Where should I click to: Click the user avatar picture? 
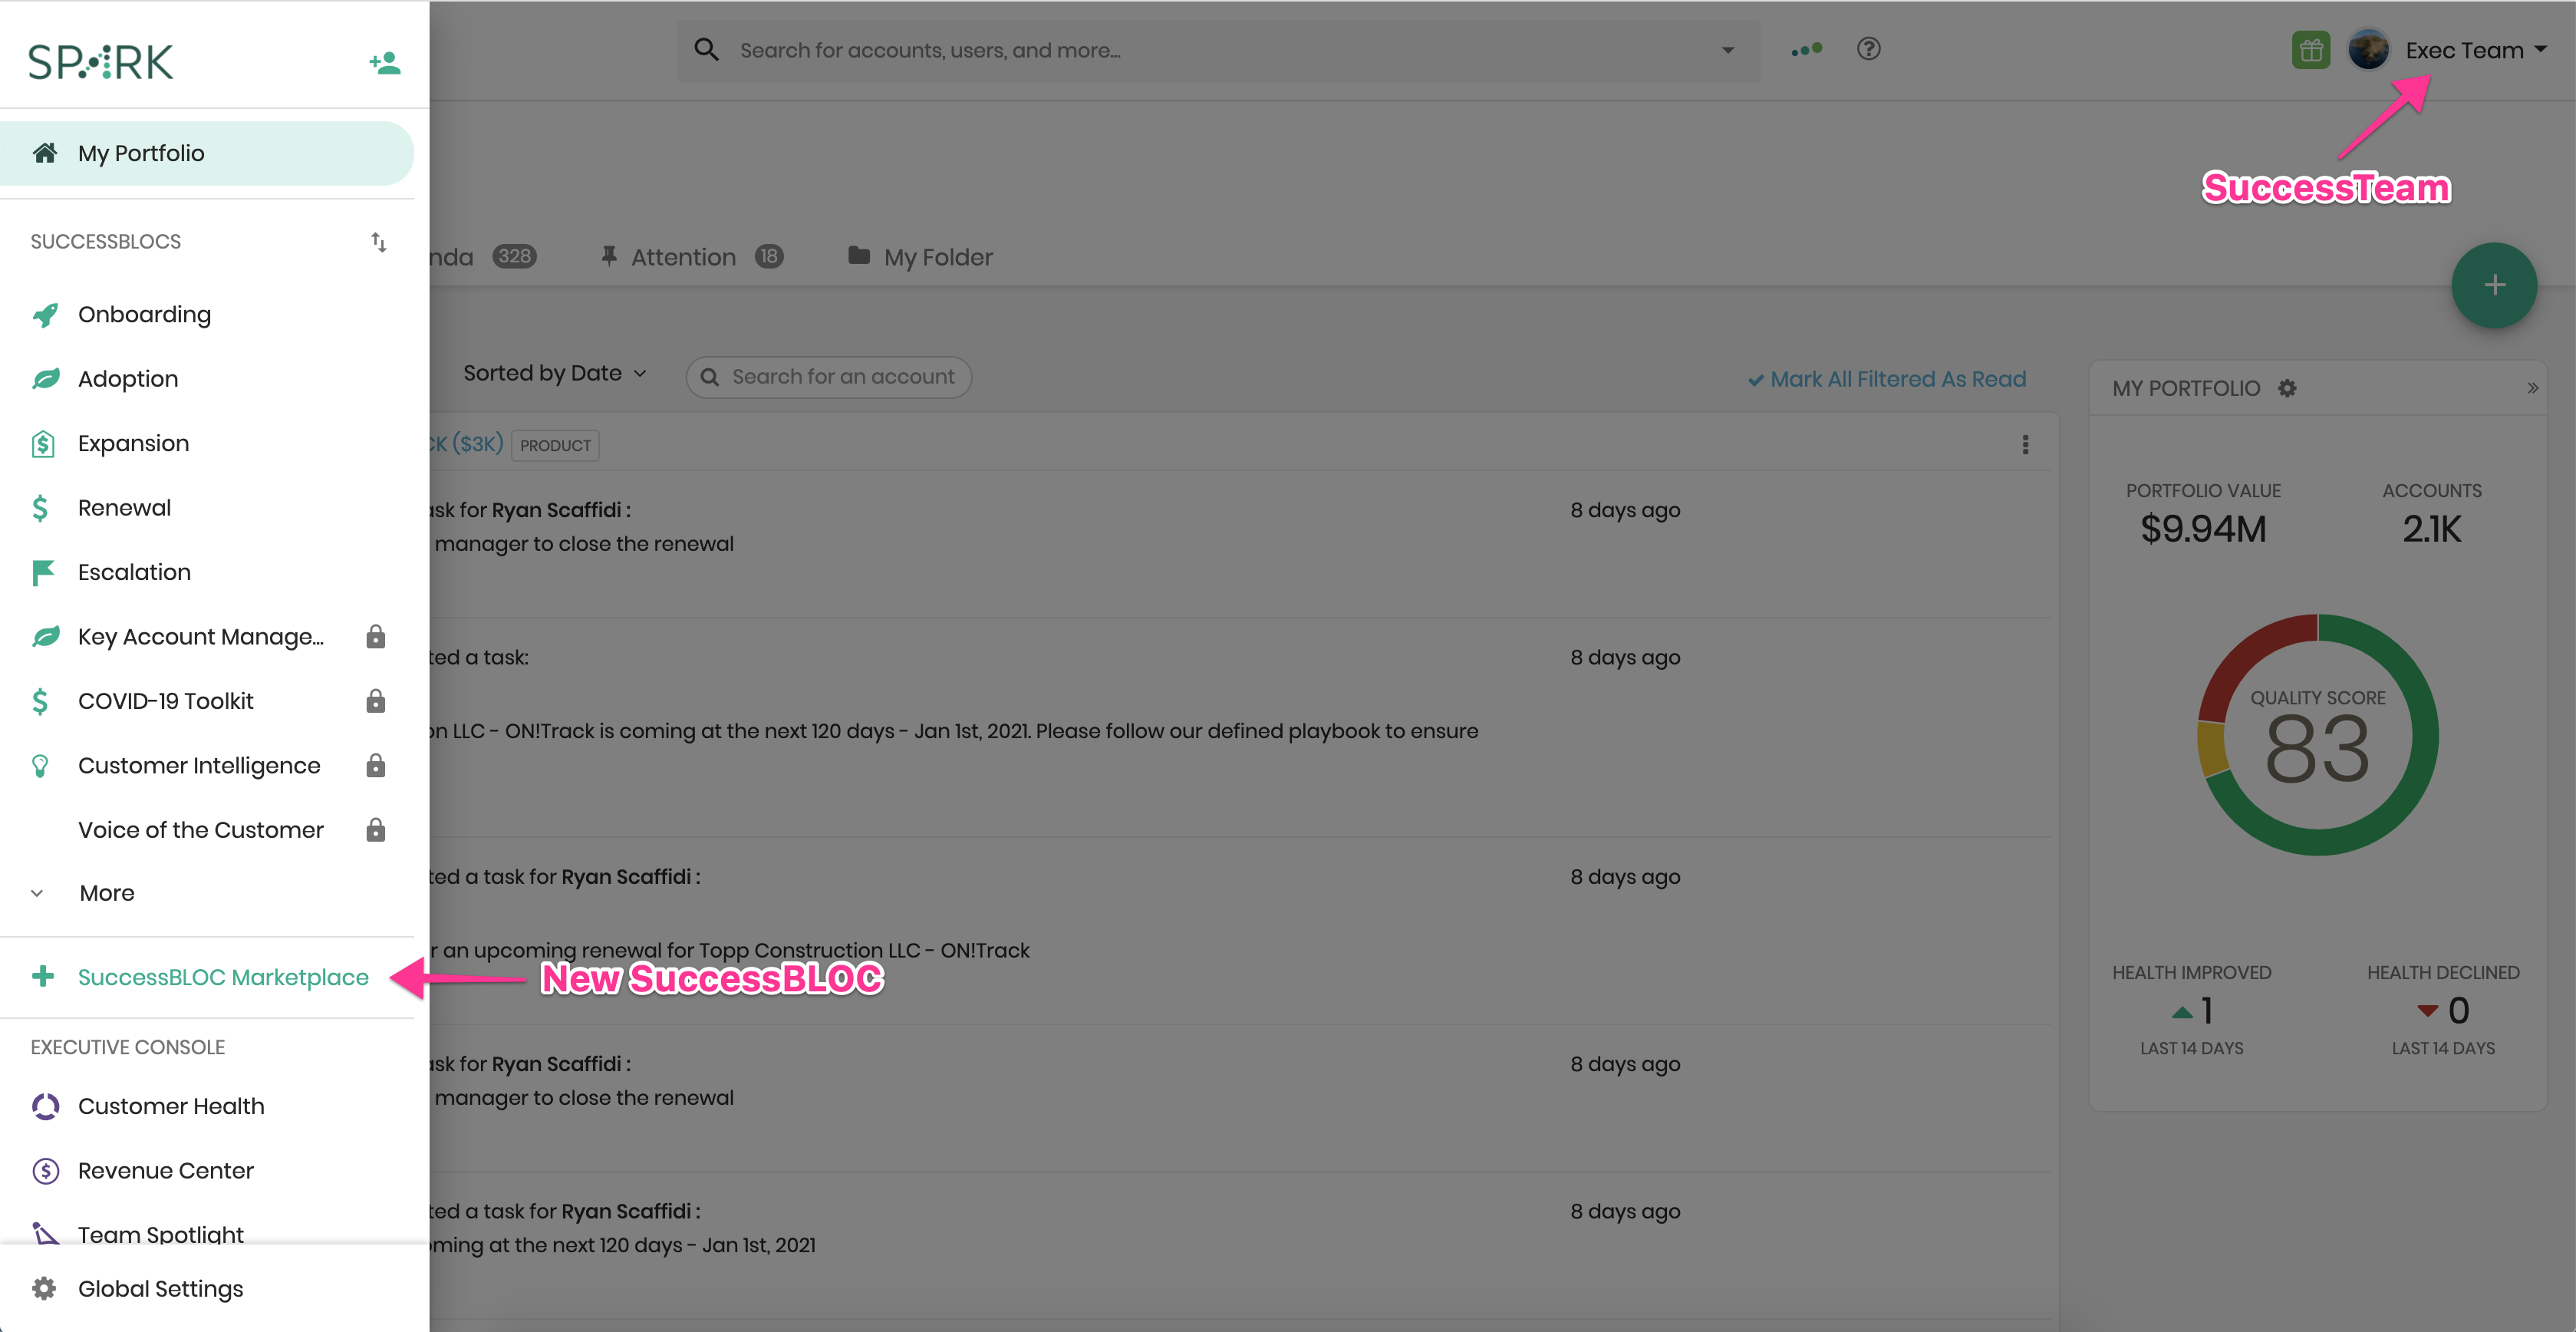click(2368, 50)
